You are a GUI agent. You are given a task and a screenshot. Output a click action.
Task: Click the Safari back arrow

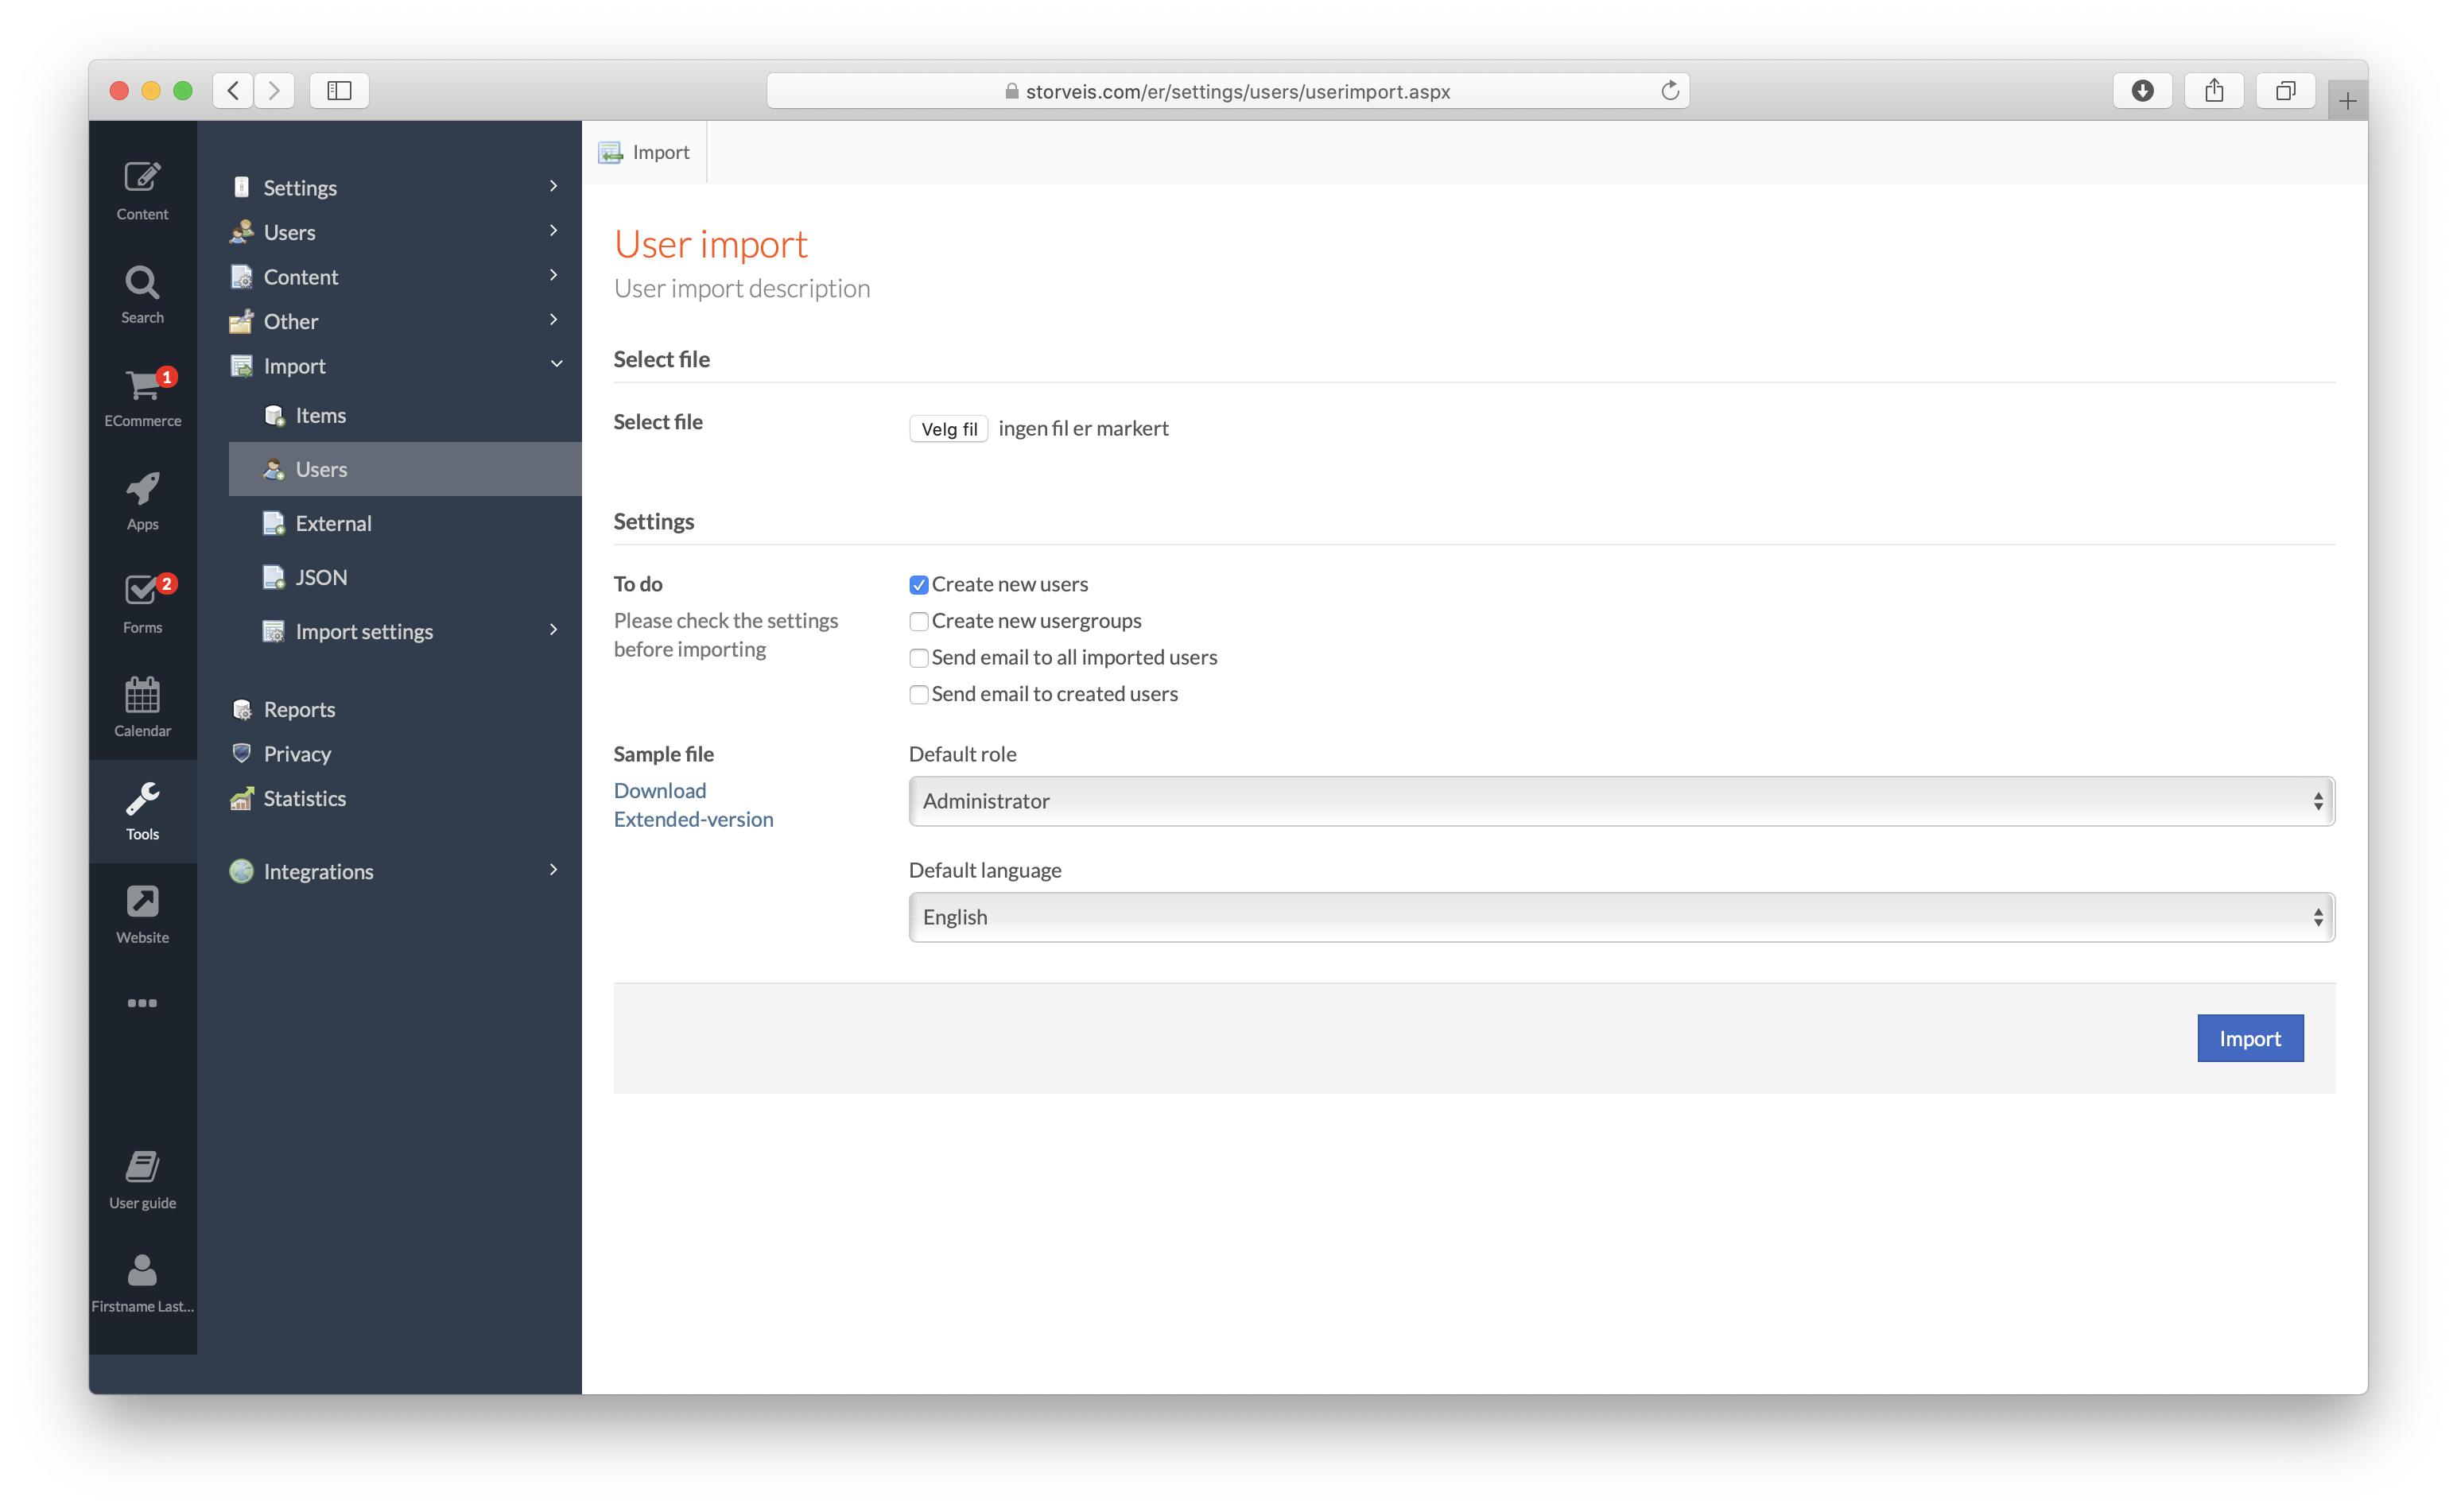pyautogui.click(x=233, y=91)
